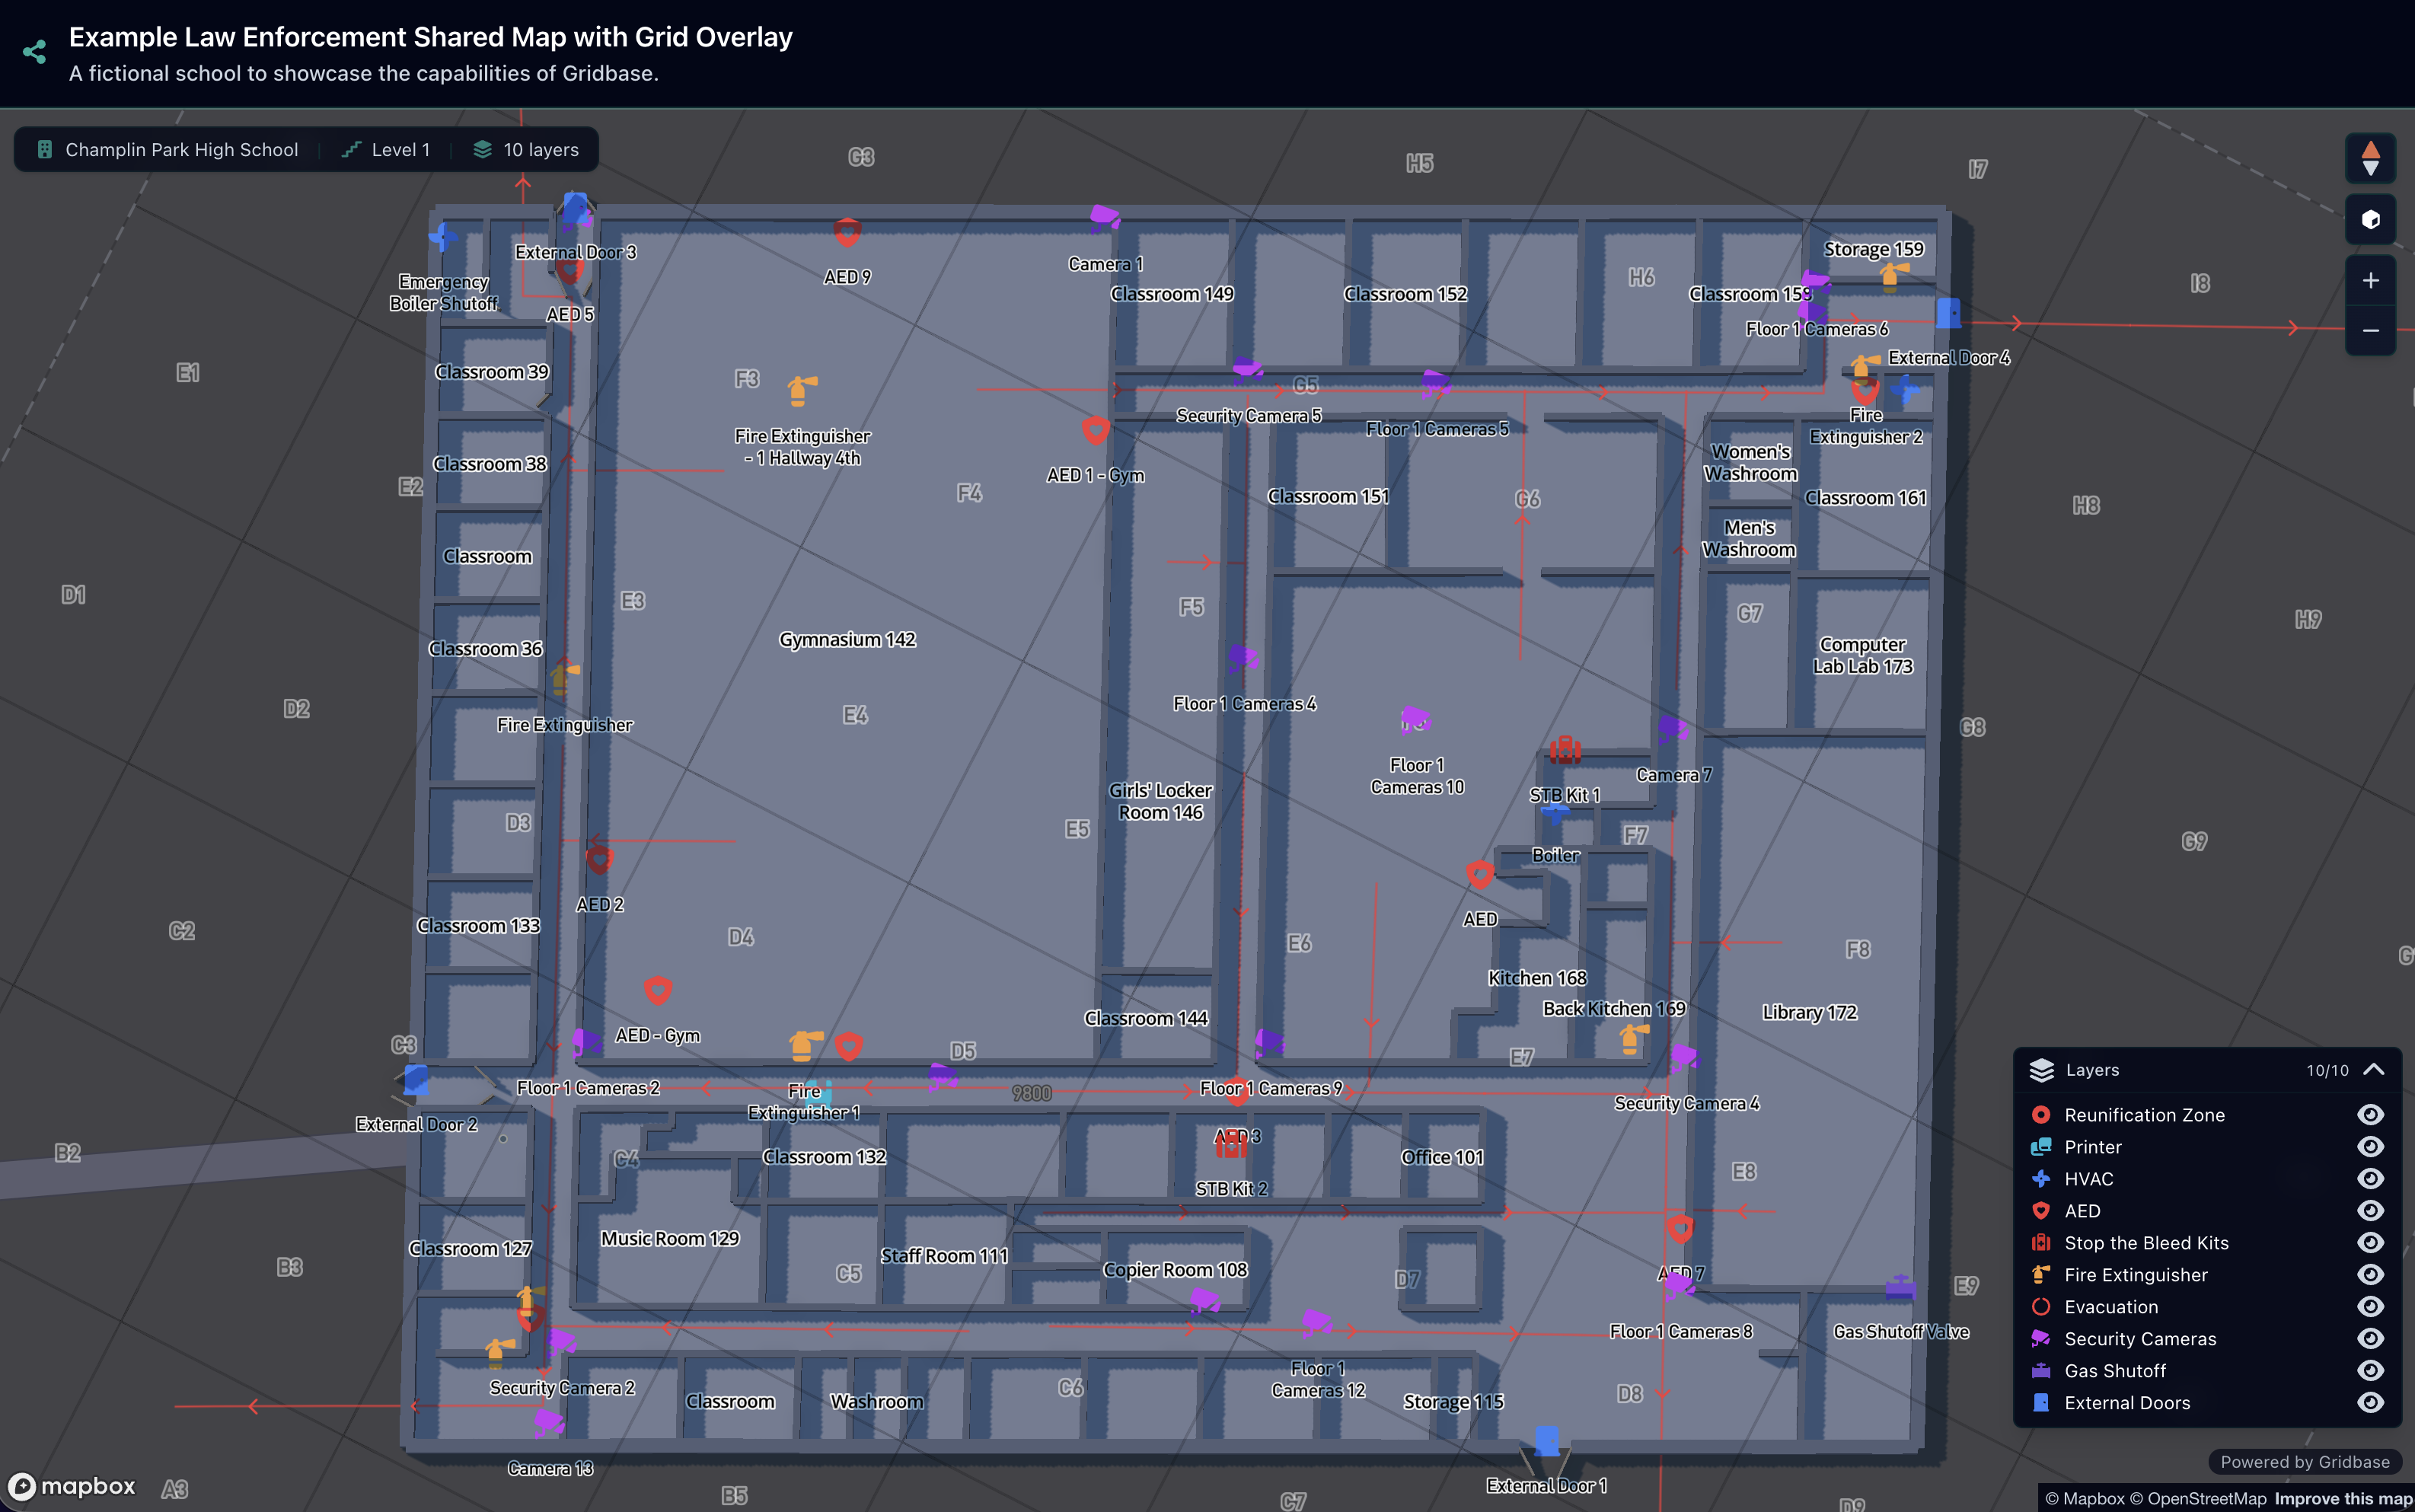Click the Music Room 129 label
The image size is (2415, 1512).
tap(670, 1238)
